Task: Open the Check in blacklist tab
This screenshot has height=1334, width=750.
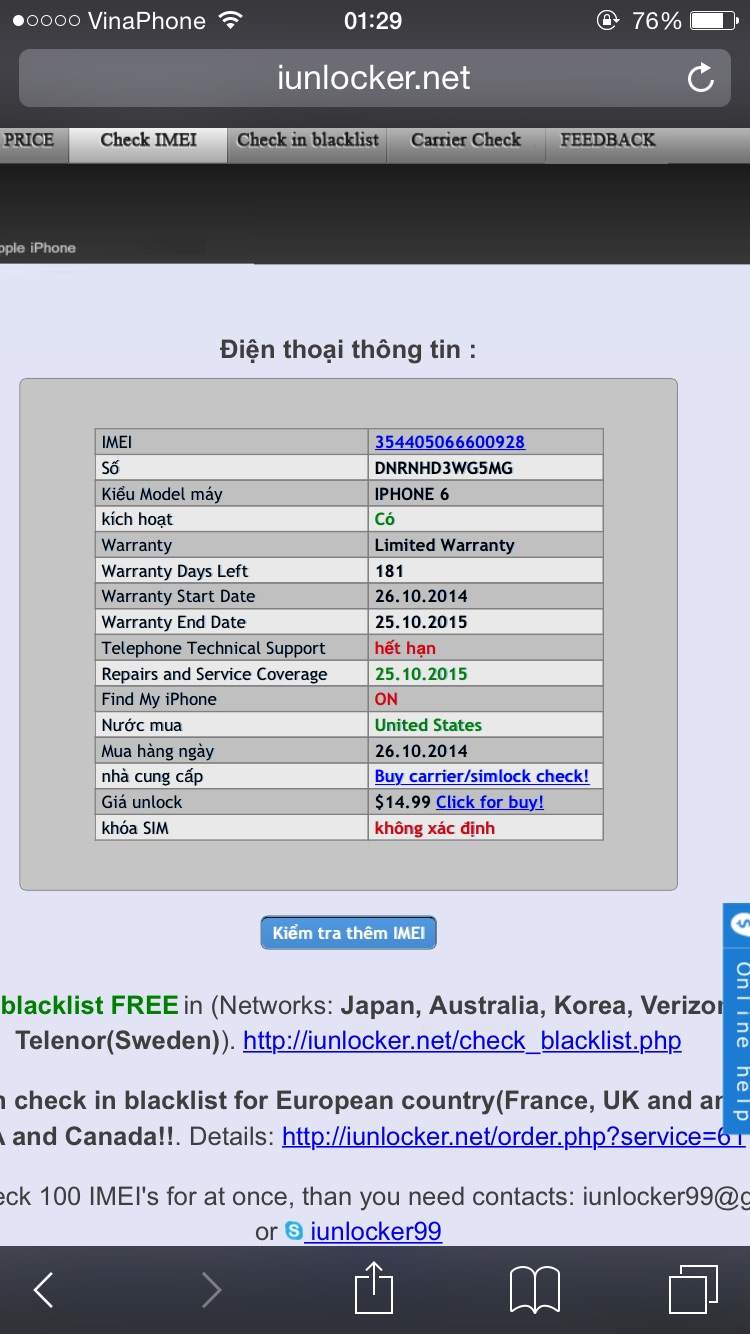Action: pos(308,140)
